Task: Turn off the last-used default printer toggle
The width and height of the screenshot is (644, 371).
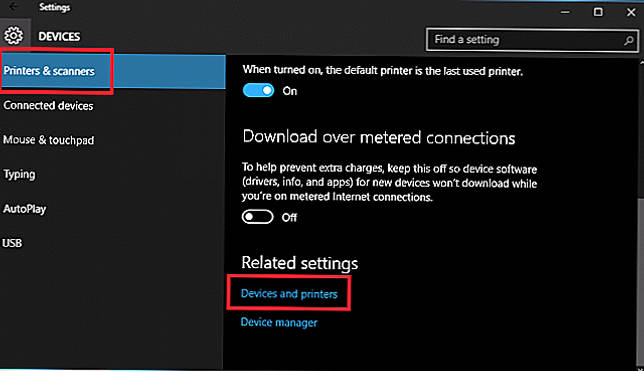Action: tap(258, 90)
